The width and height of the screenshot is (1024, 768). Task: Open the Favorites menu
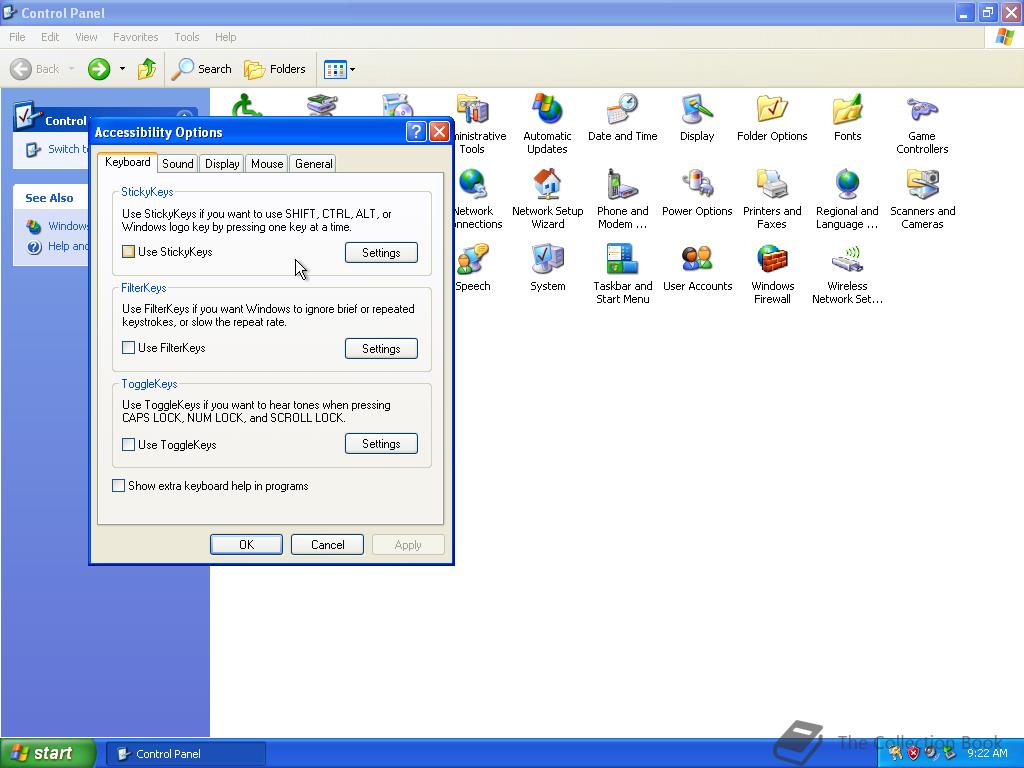(135, 37)
